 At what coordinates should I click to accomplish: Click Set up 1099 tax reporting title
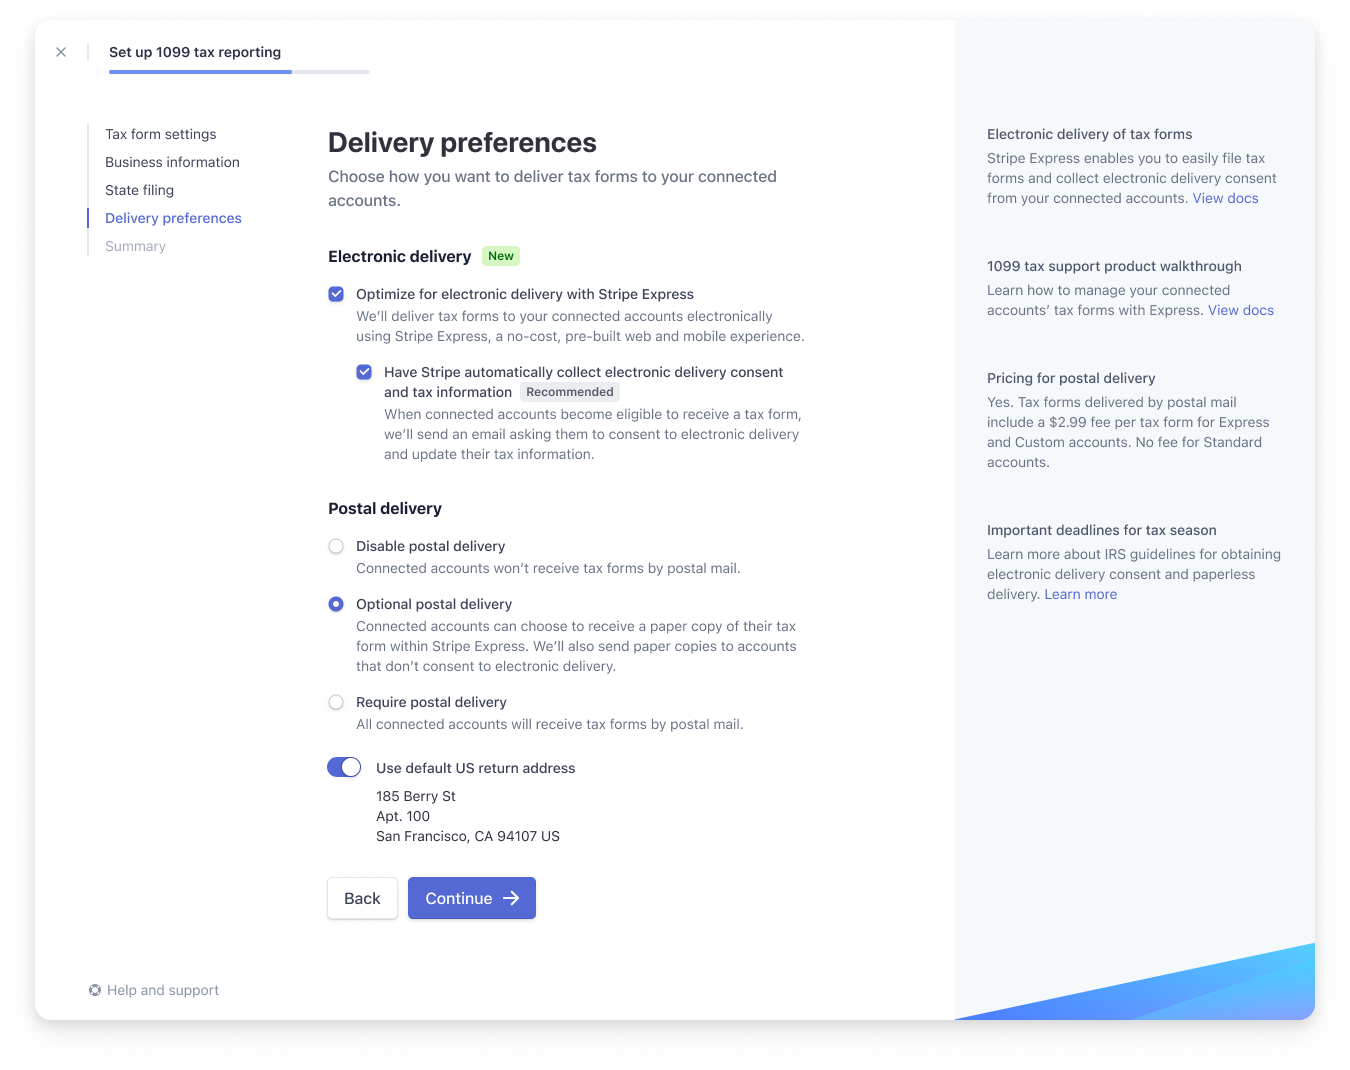(195, 52)
